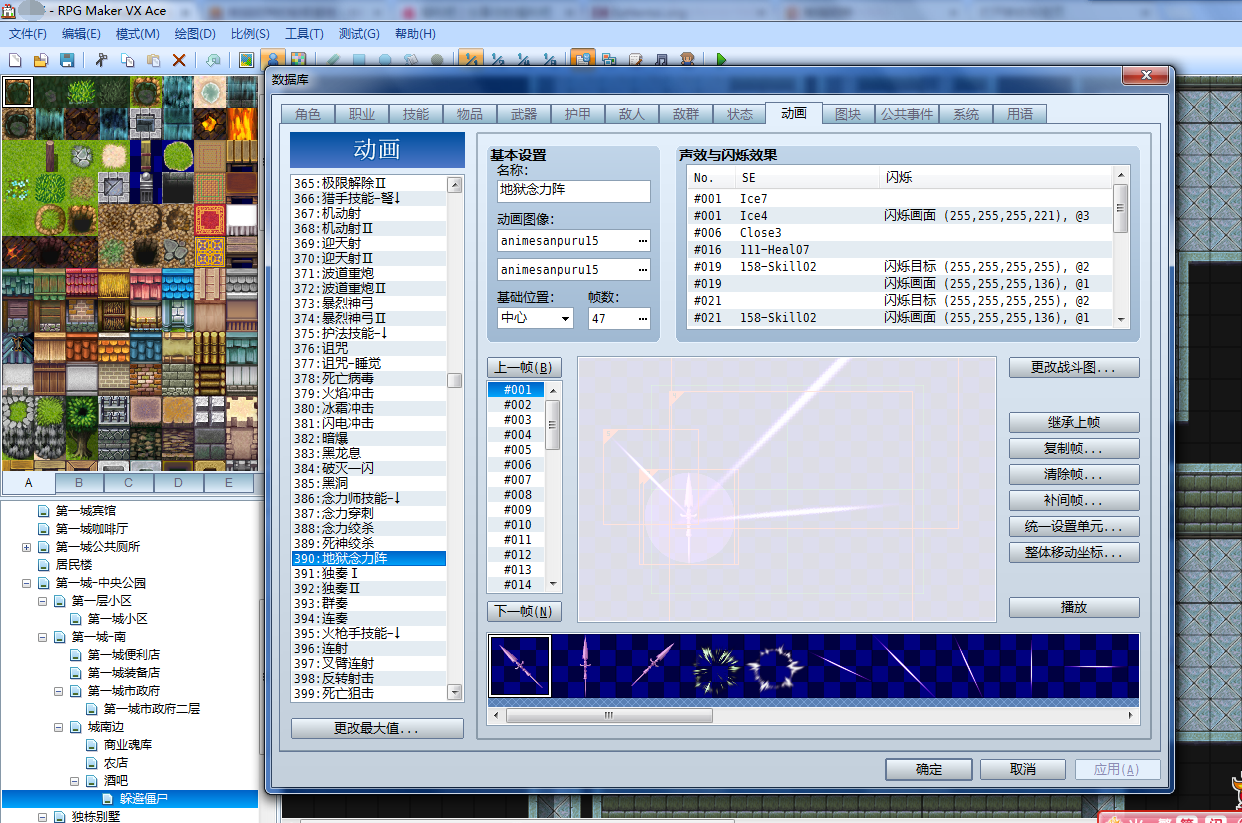Switch to Map editing mode icon
1242x823 pixels.
246,60
